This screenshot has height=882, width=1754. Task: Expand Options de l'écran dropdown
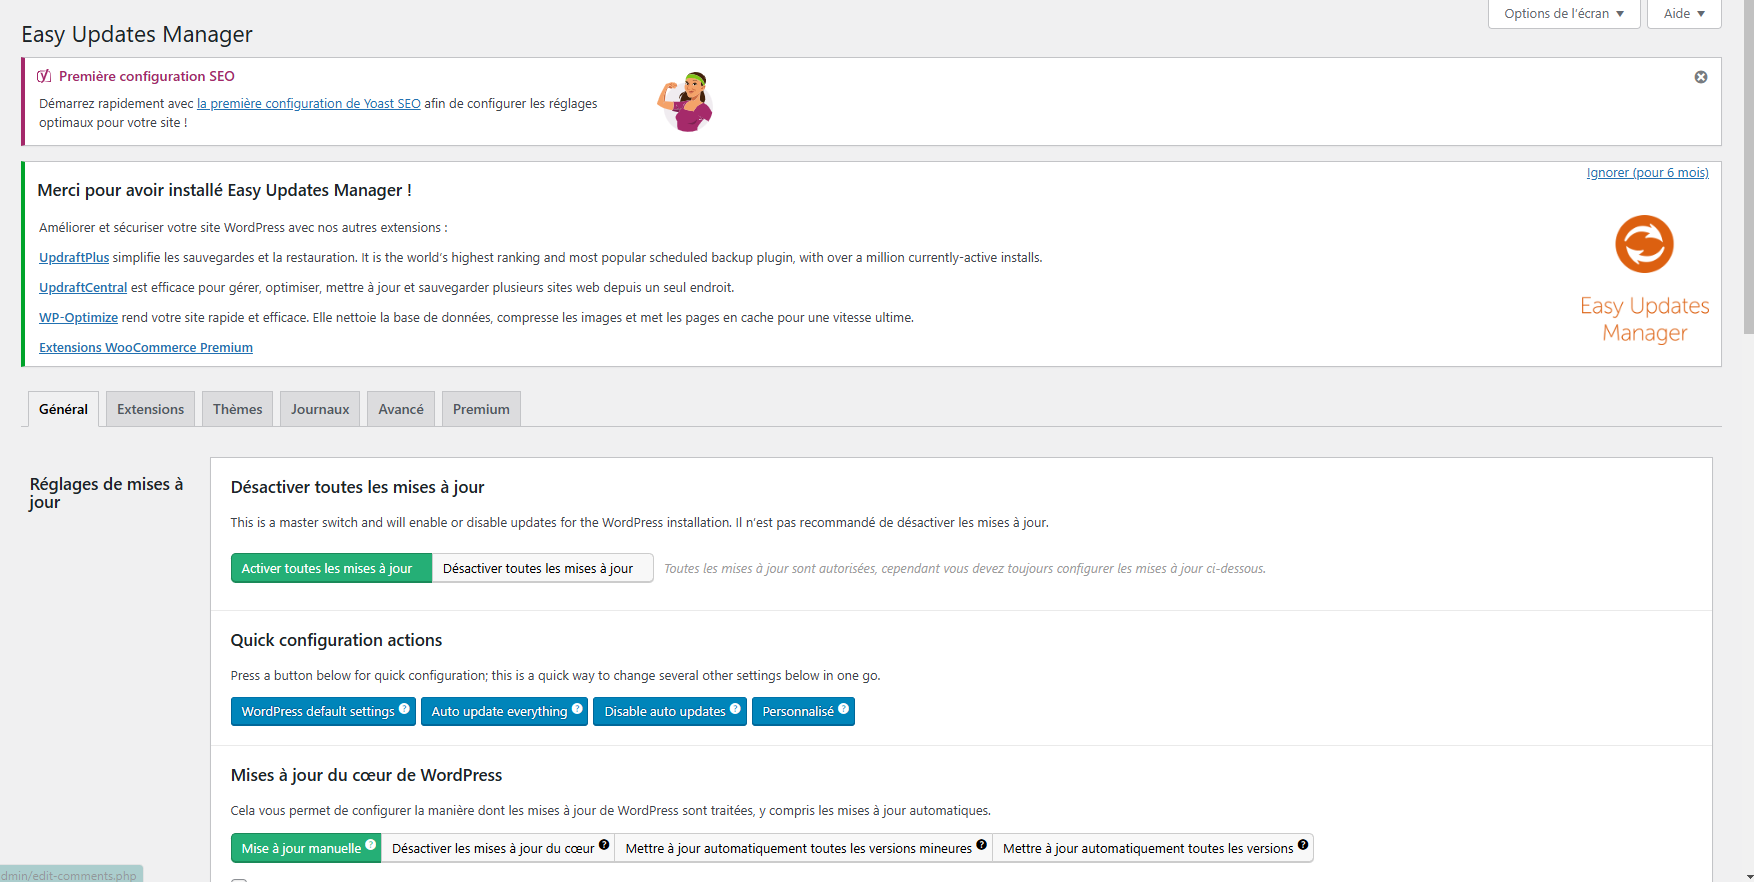click(1564, 13)
